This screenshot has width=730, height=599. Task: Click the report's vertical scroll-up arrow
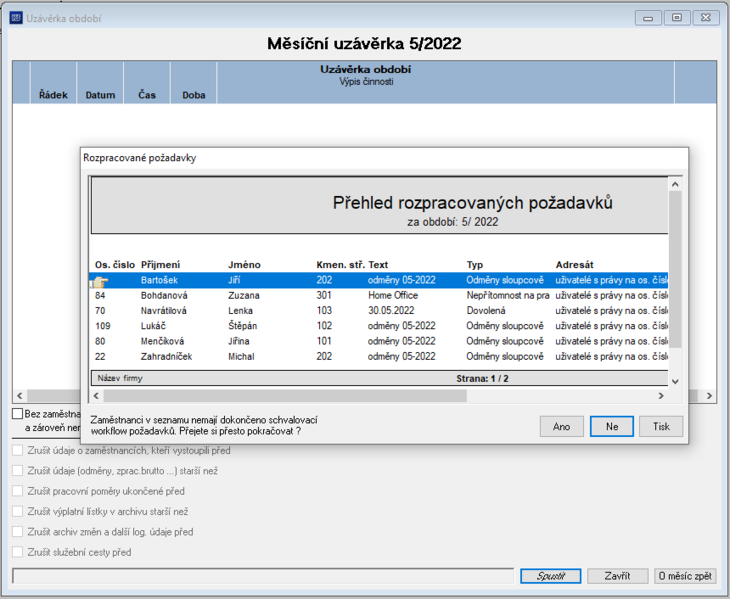(x=675, y=184)
